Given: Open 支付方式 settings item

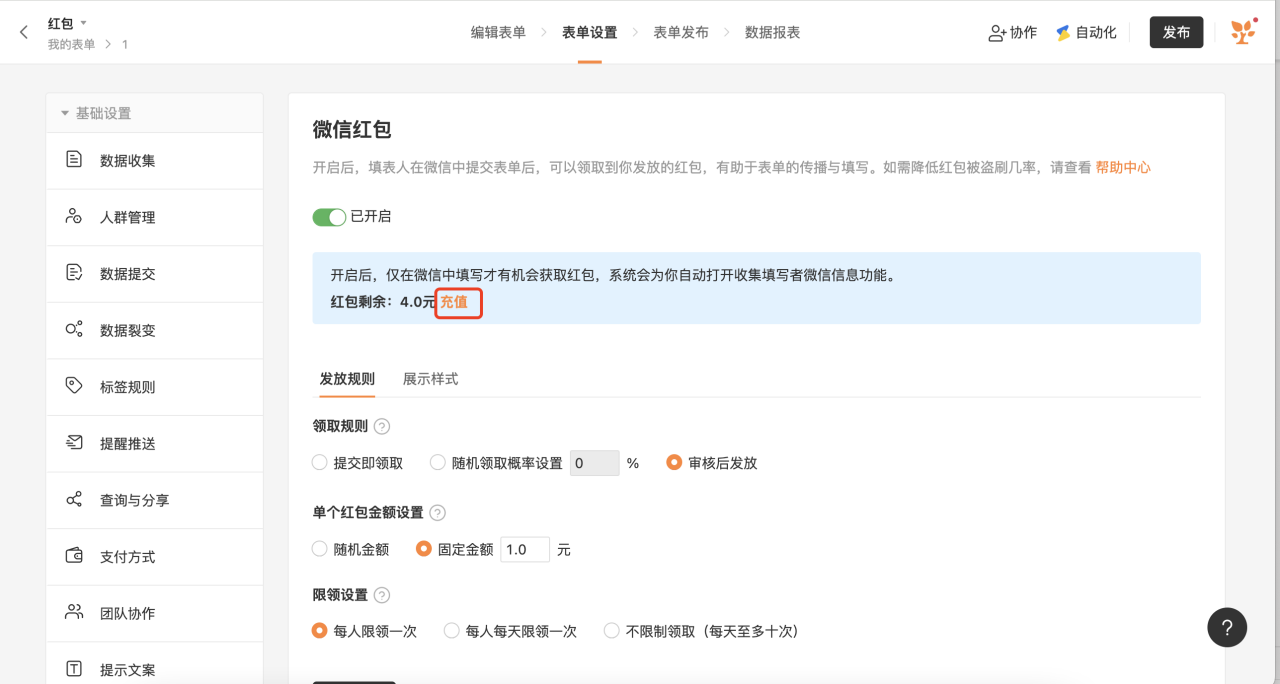Looking at the screenshot, I should (x=155, y=557).
